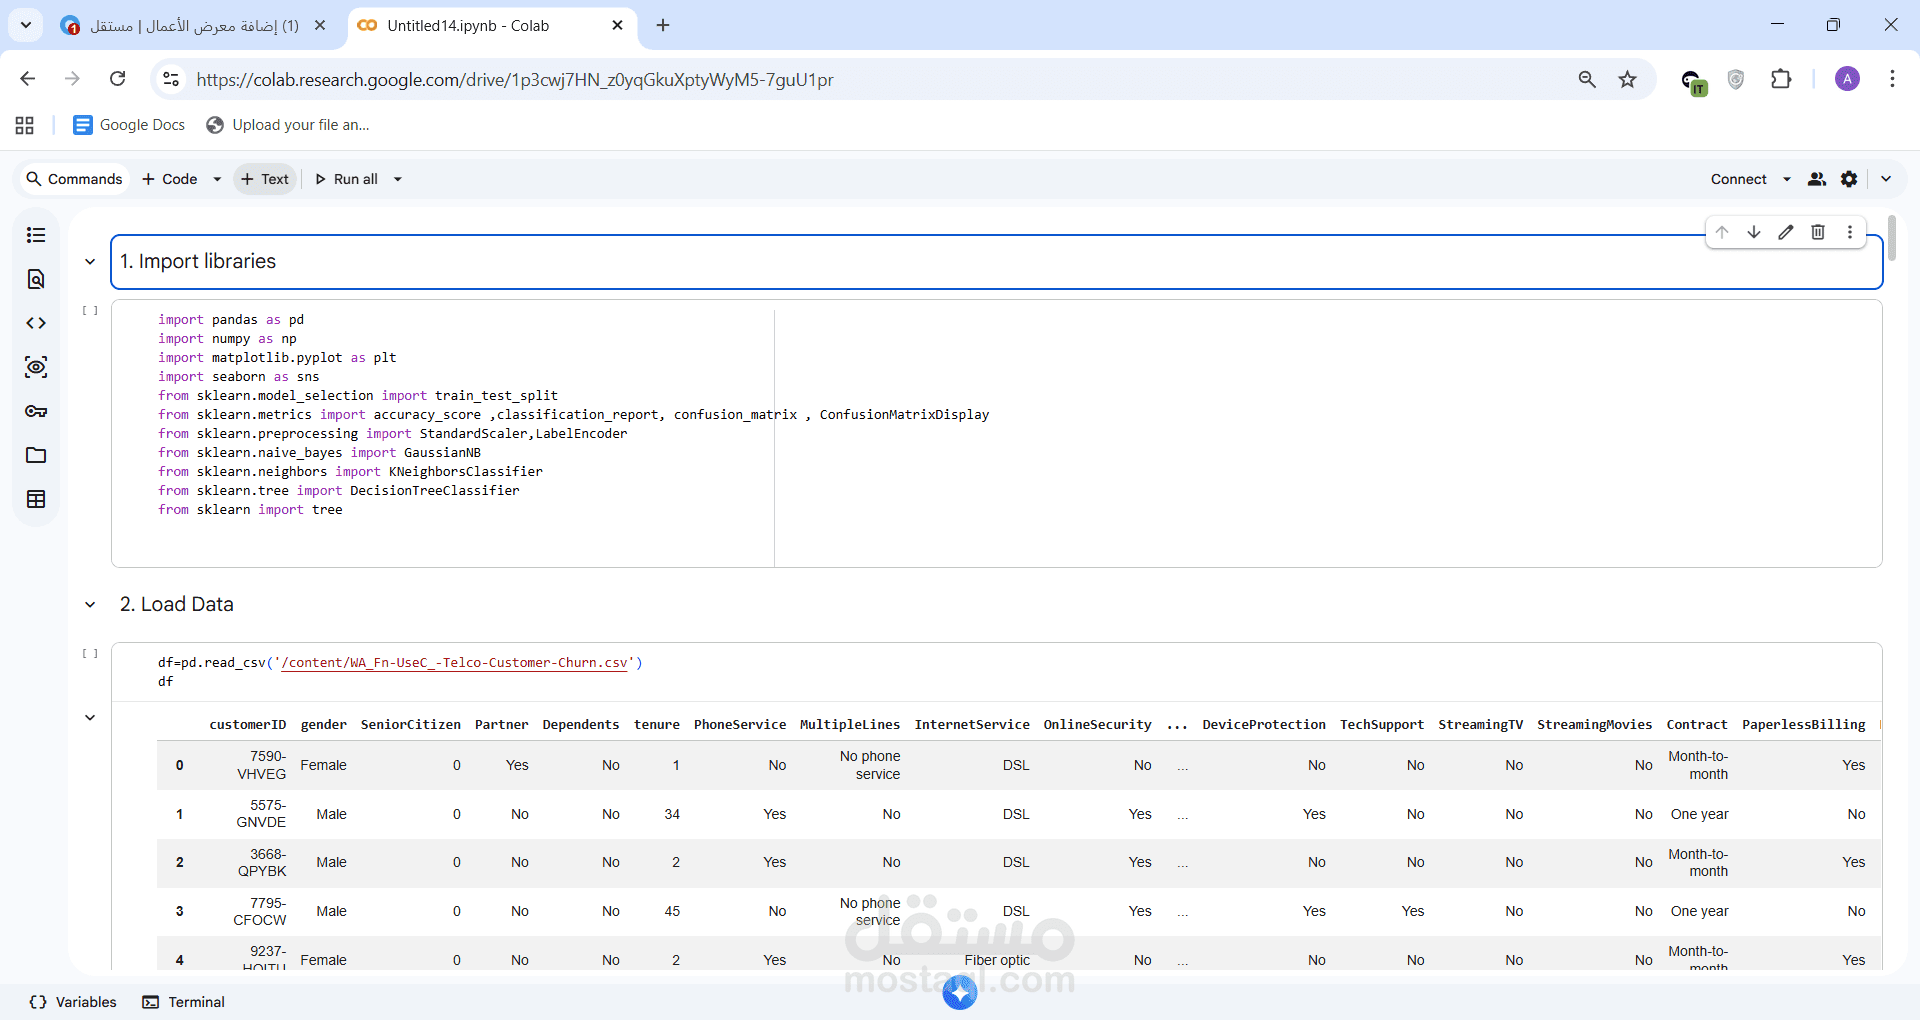Screen dimensions: 1920x1020
Task: Open the Secrets key panel
Action: [x=36, y=411]
